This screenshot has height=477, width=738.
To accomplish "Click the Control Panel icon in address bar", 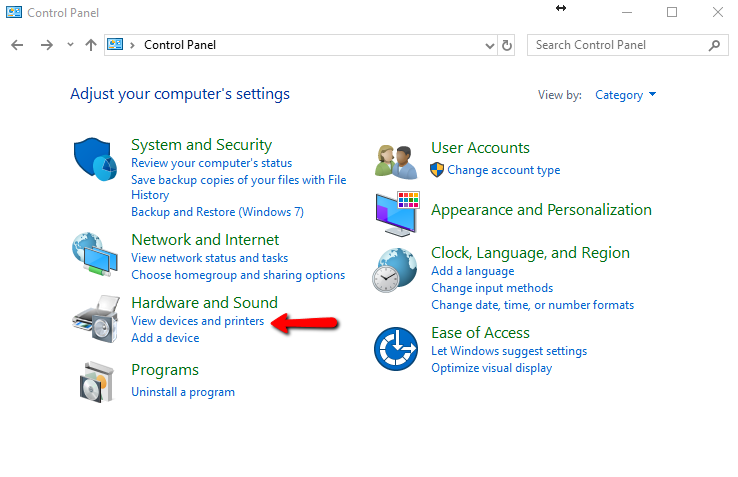I will 115,45.
